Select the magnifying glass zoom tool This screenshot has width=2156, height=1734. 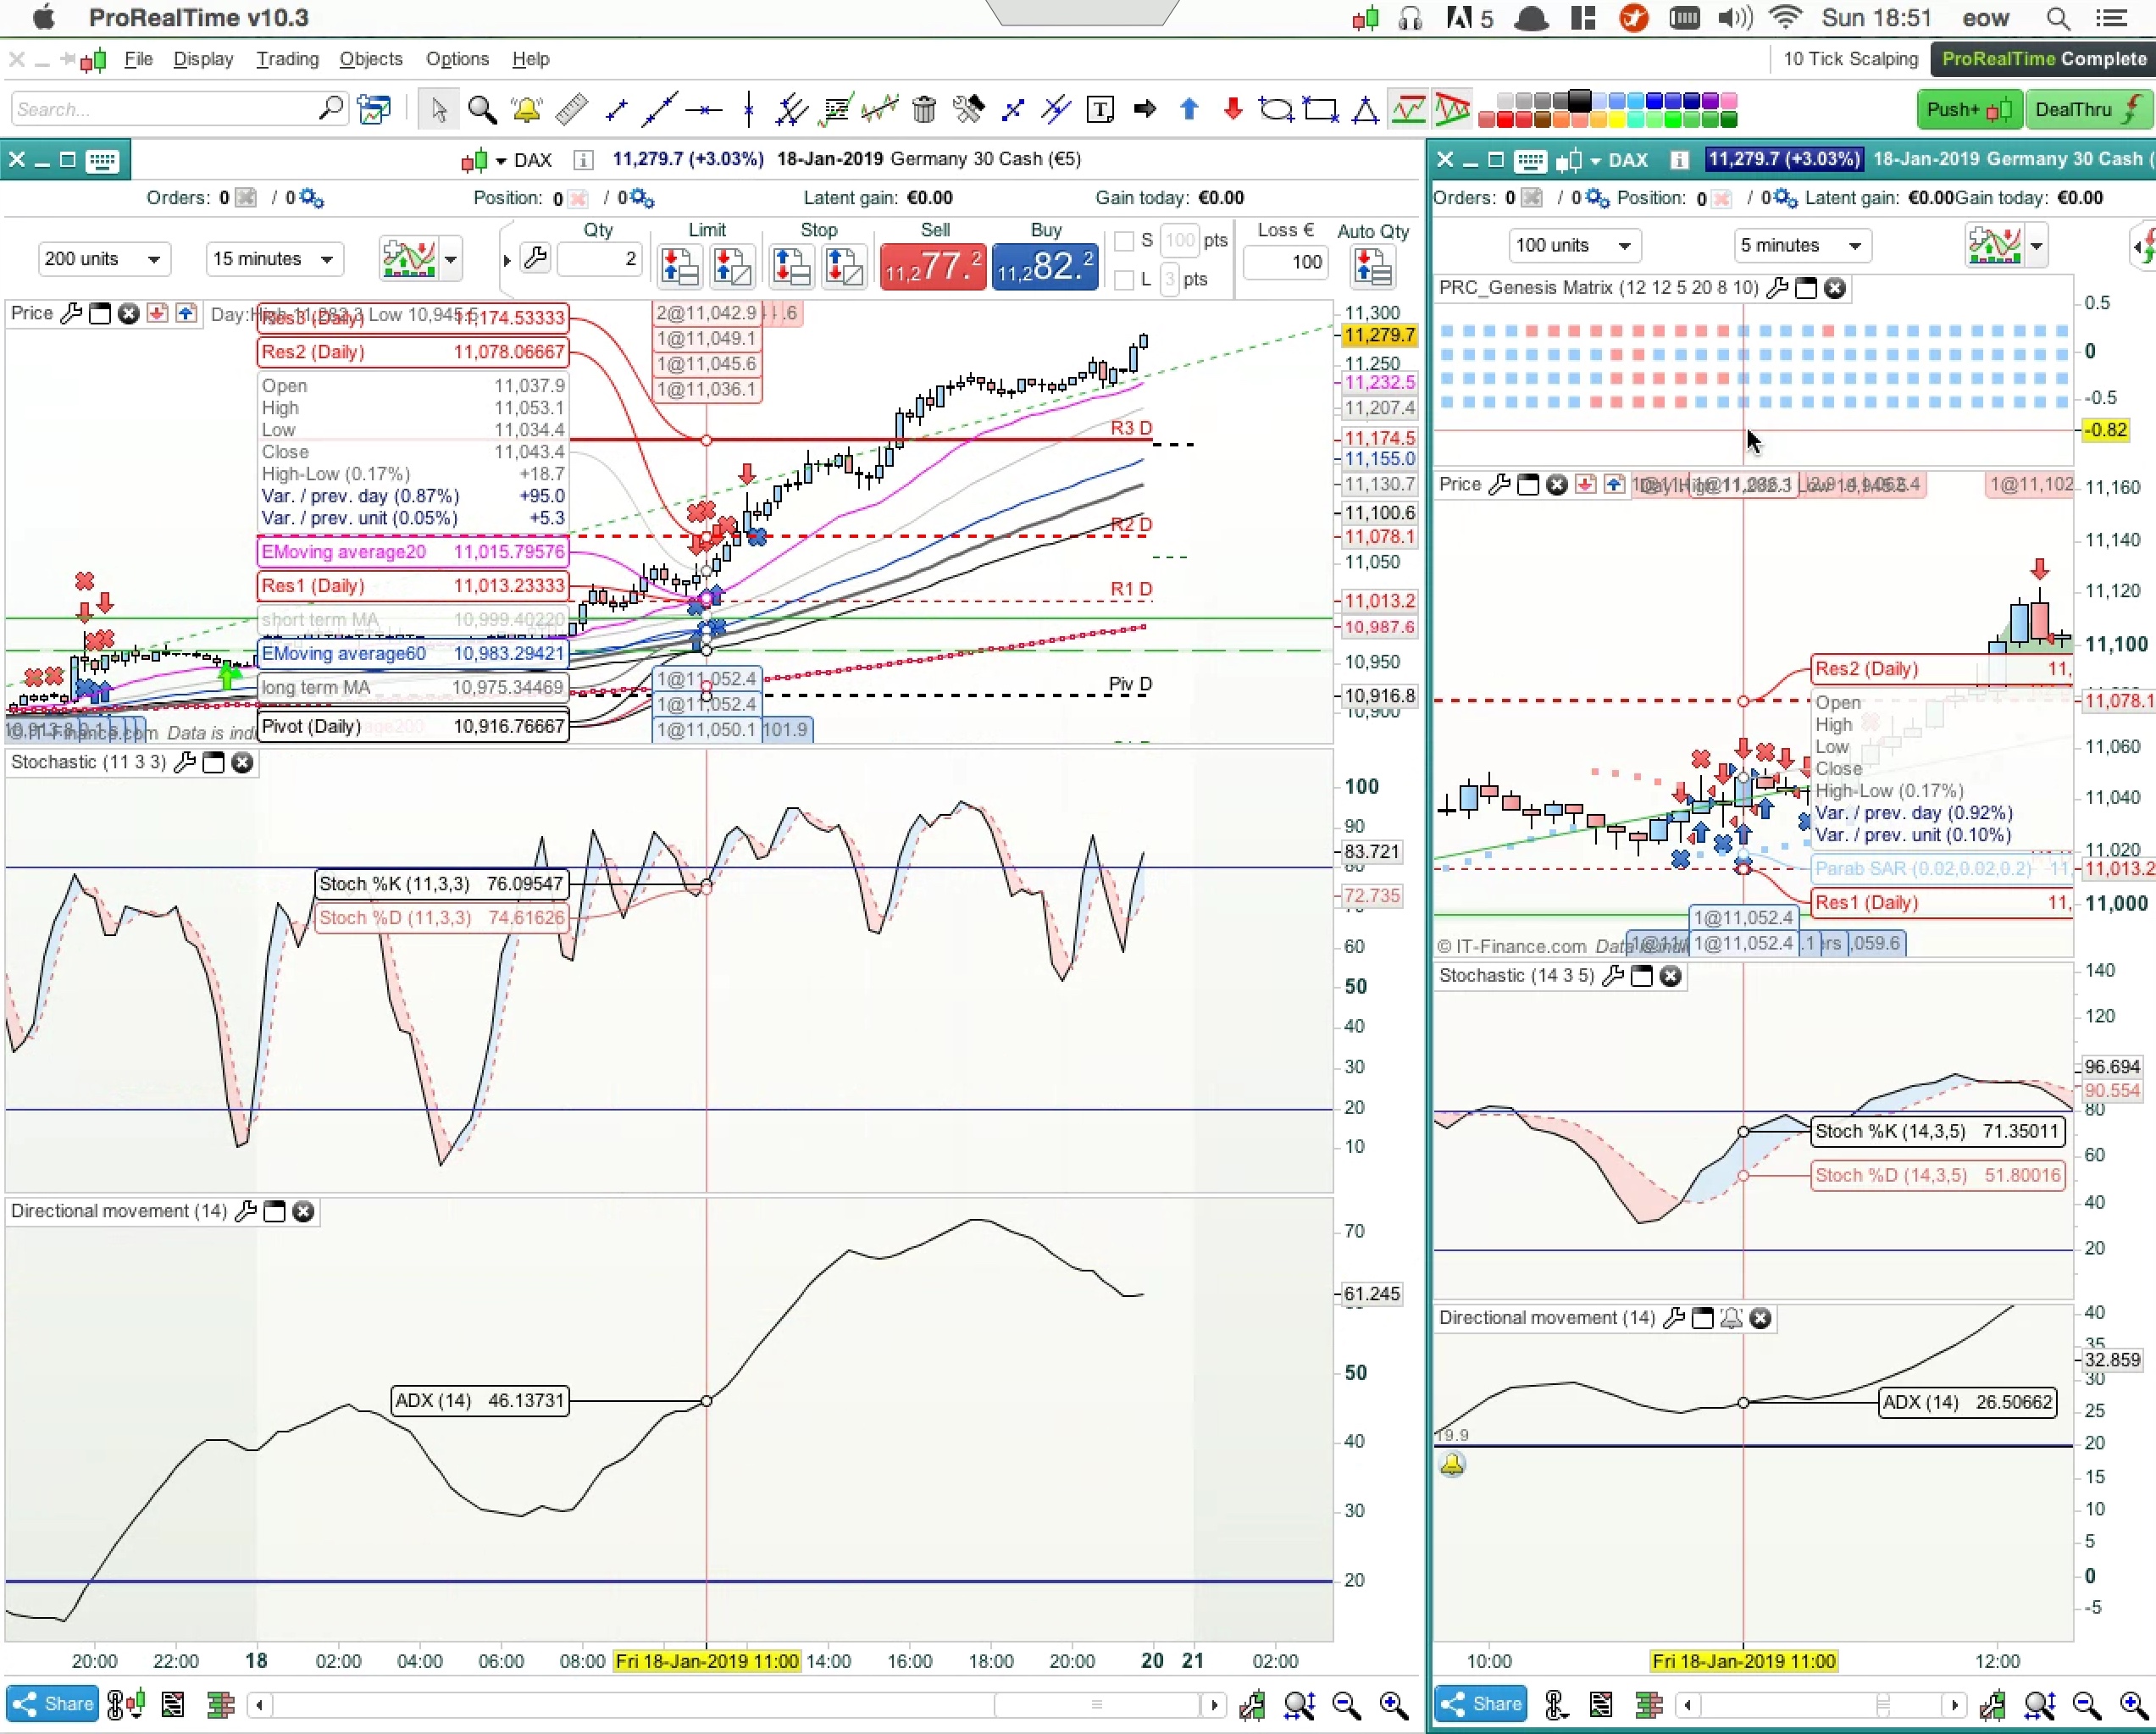pyautogui.click(x=482, y=109)
